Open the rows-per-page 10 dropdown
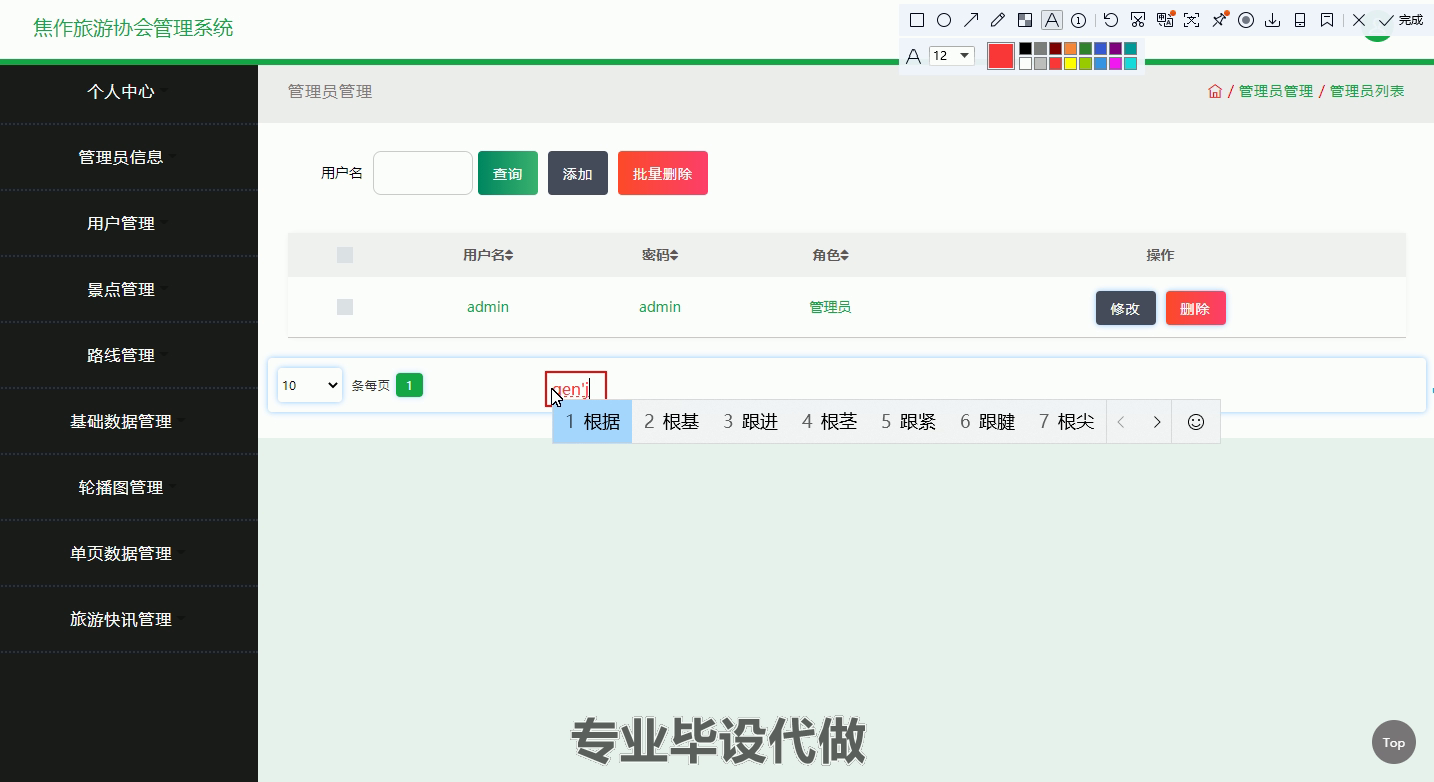 click(x=310, y=385)
